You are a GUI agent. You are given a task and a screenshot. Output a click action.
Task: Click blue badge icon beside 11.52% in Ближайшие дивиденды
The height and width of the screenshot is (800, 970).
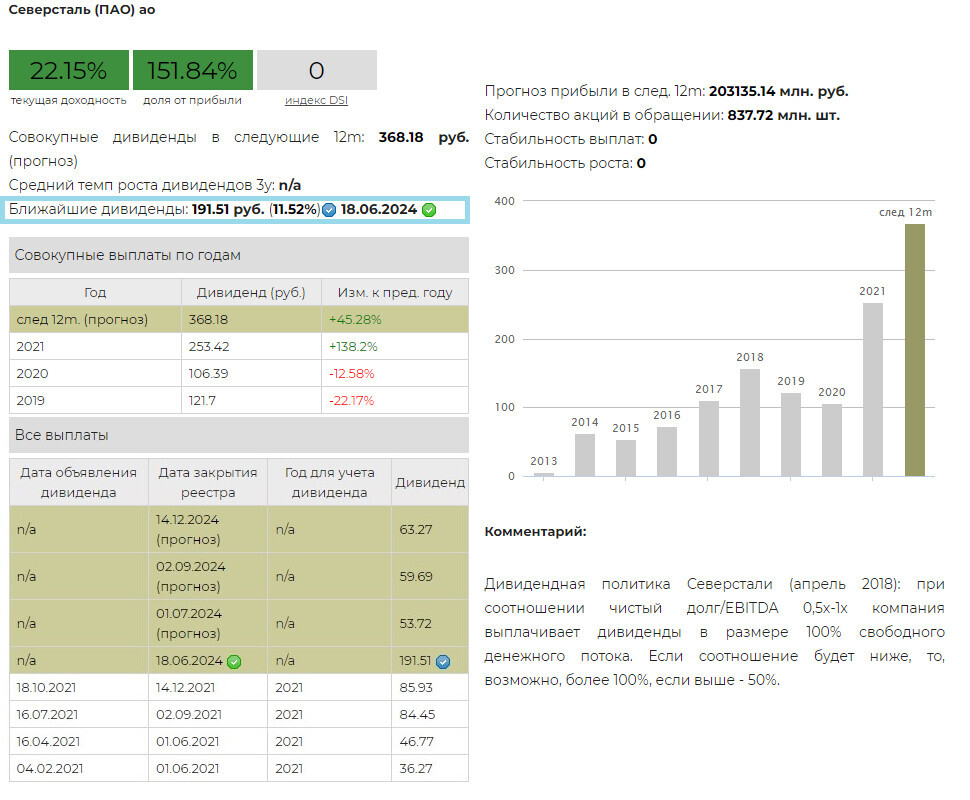(329, 210)
